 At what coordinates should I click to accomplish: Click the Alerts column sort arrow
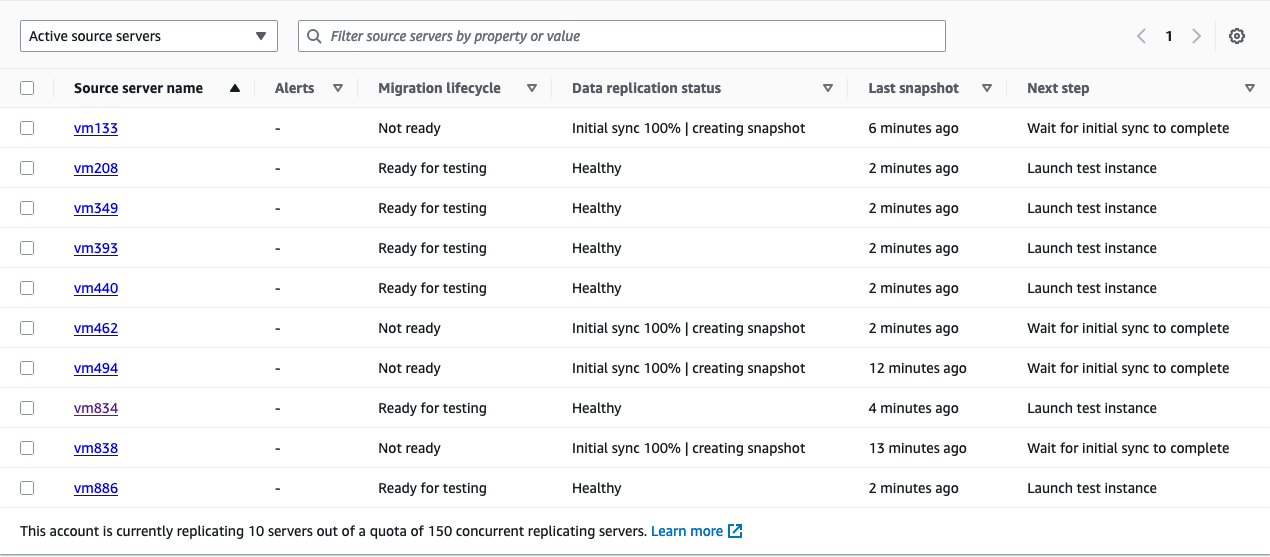click(338, 88)
